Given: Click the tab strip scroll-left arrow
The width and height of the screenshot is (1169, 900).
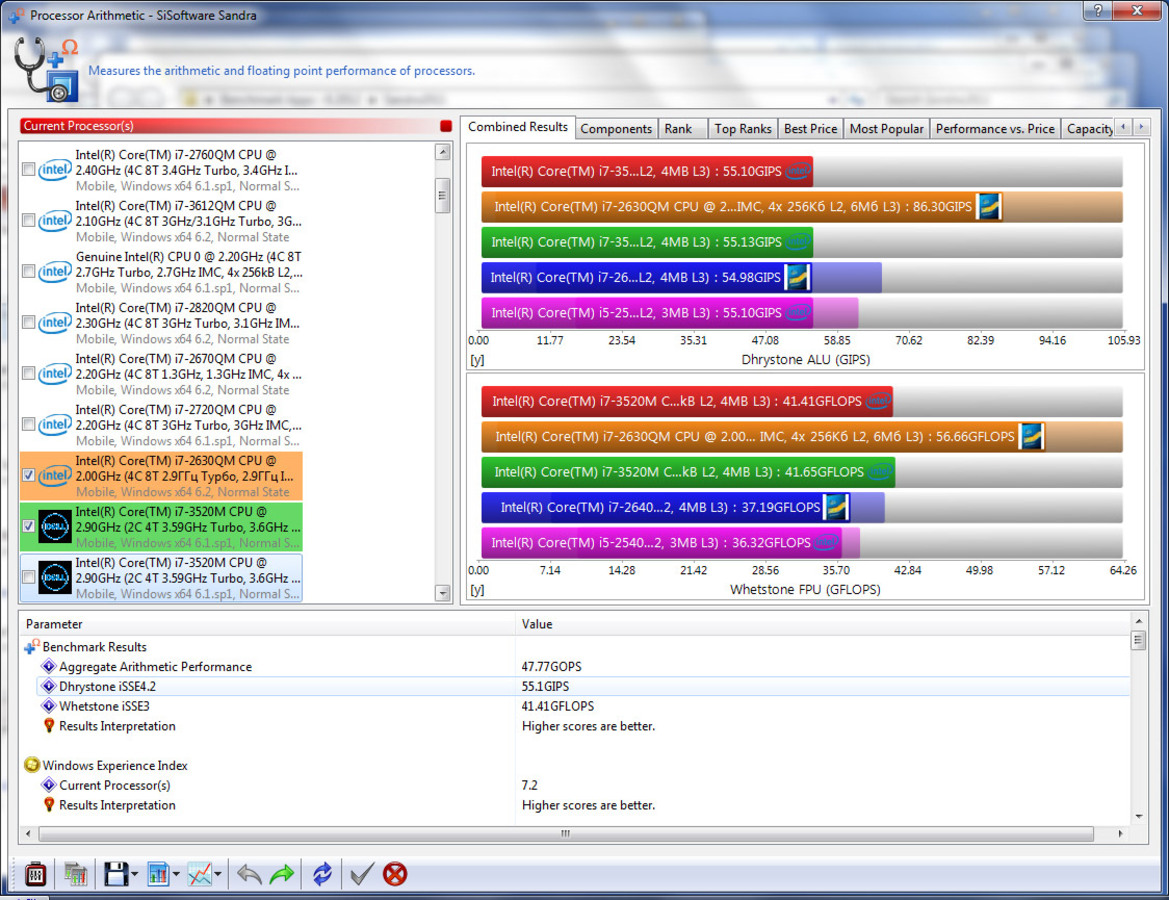Looking at the screenshot, I should [1123, 128].
